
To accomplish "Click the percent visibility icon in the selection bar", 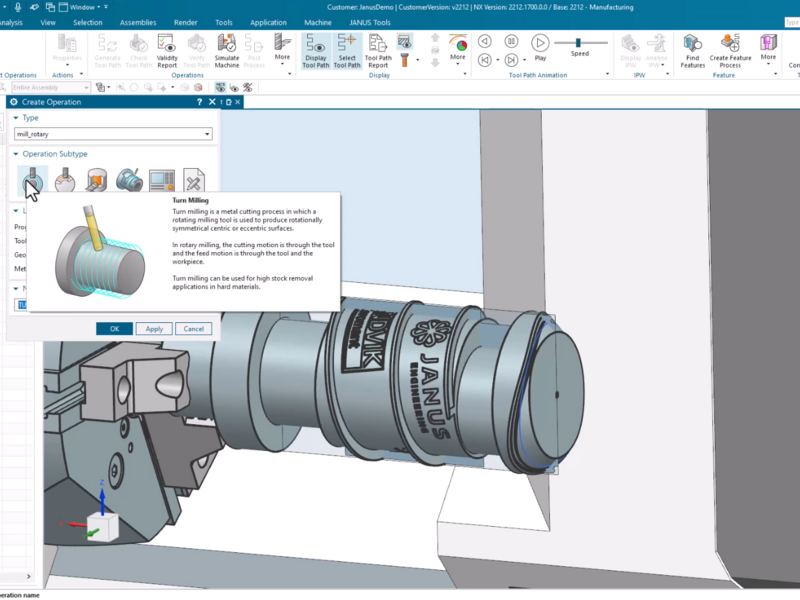I will pos(247,87).
